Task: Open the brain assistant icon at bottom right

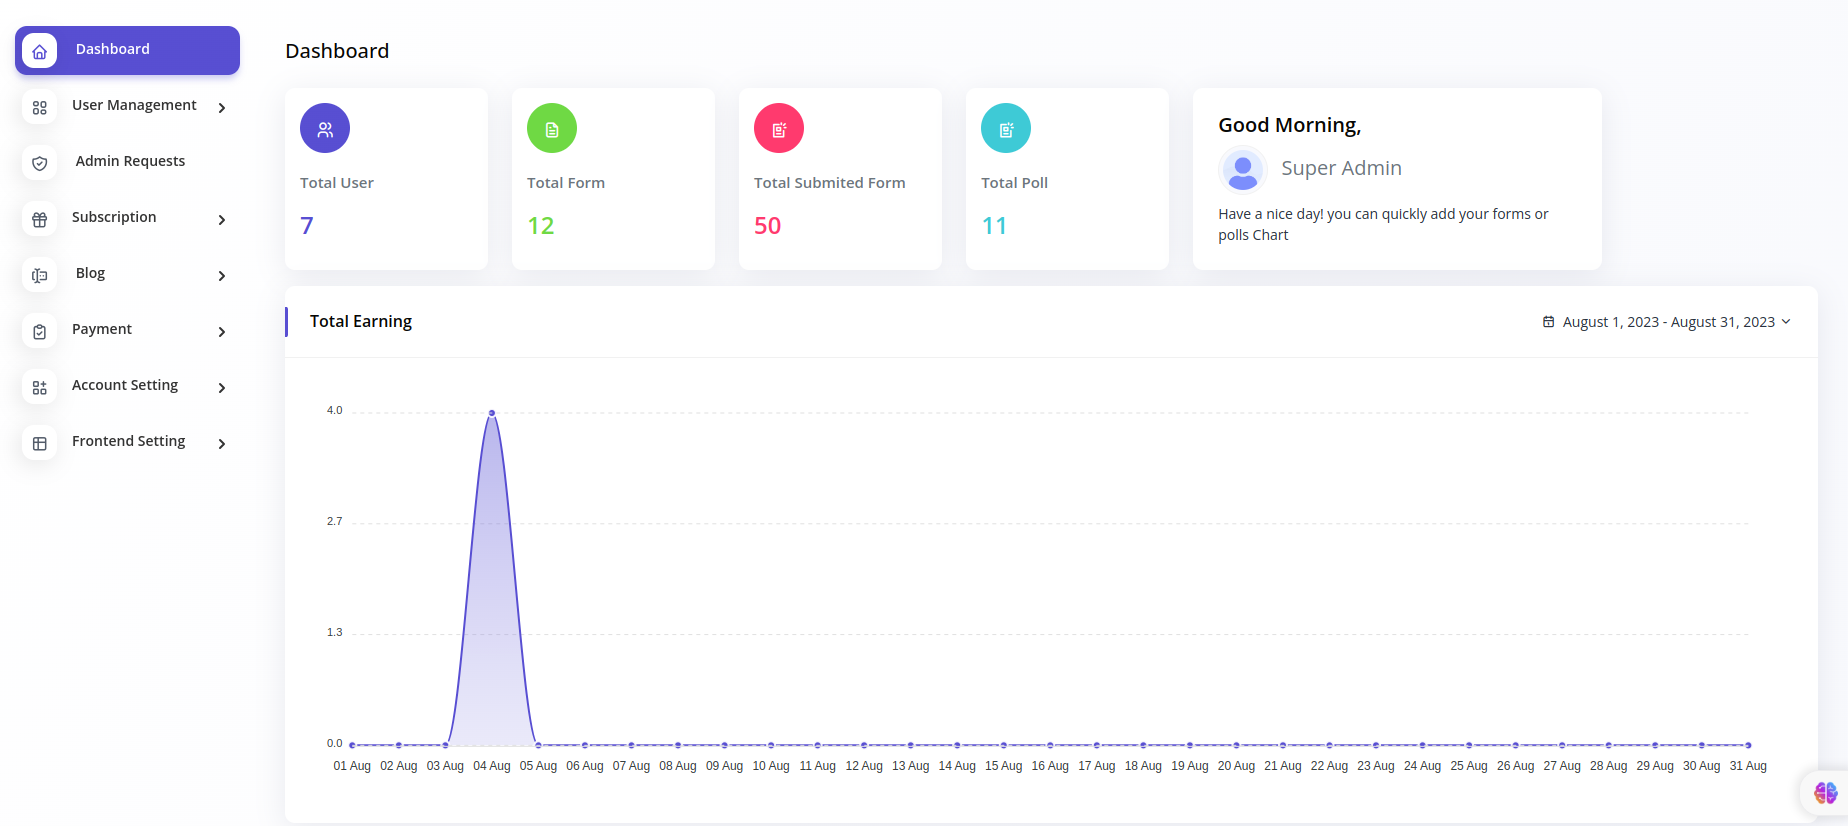Action: 1825,793
